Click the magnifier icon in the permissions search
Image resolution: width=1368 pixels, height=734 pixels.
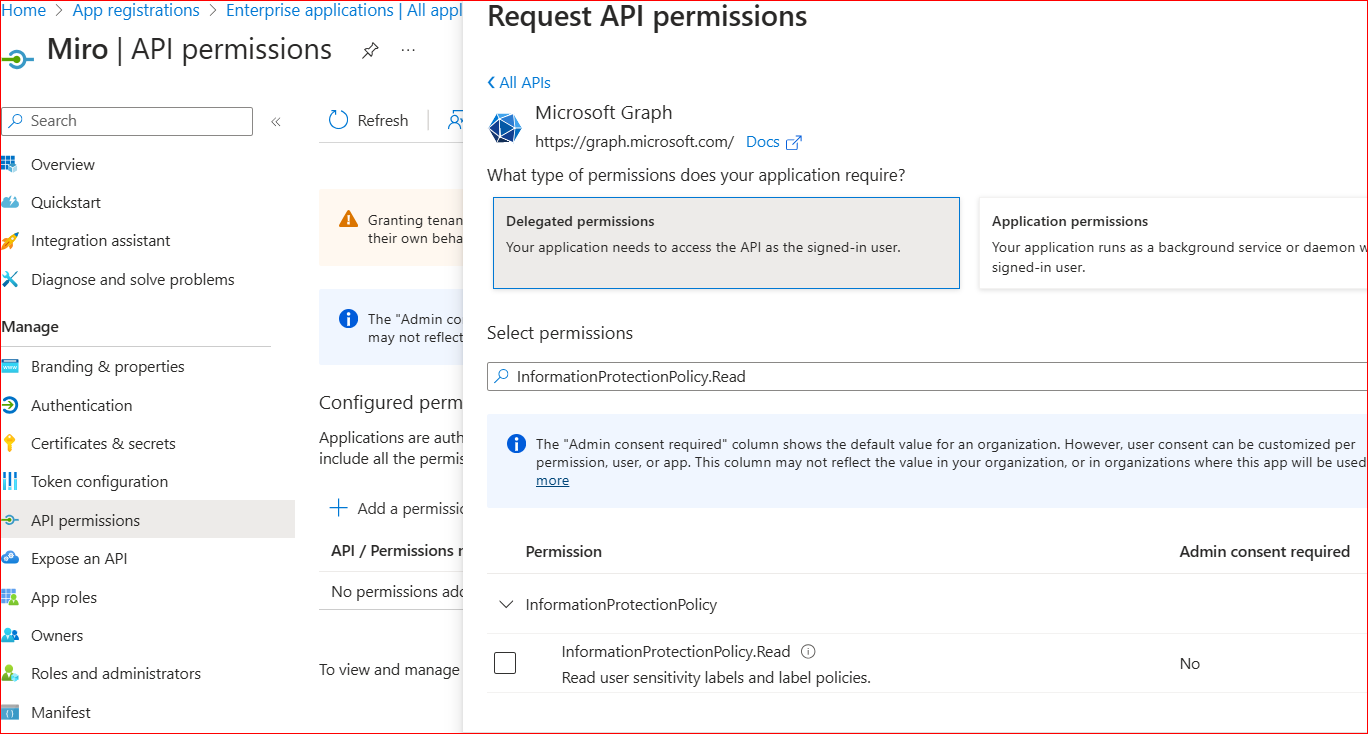(x=502, y=377)
